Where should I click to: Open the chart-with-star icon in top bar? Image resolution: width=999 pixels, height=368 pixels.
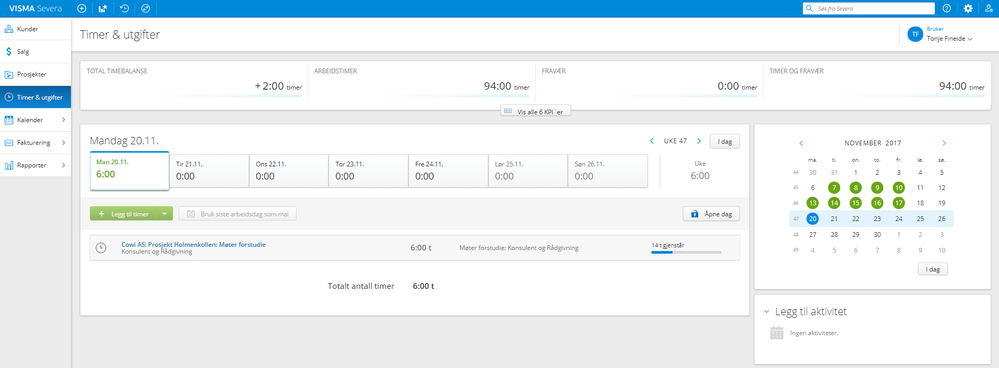click(103, 8)
